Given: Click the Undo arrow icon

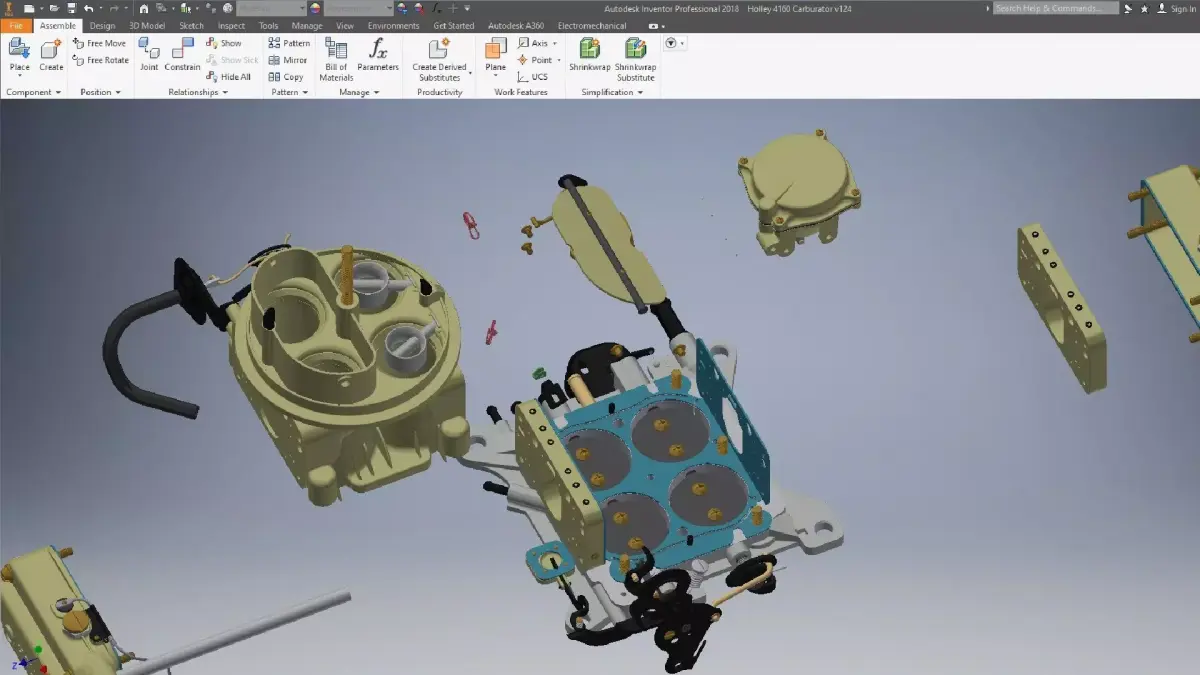Looking at the screenshot, I should pos(89,8).
